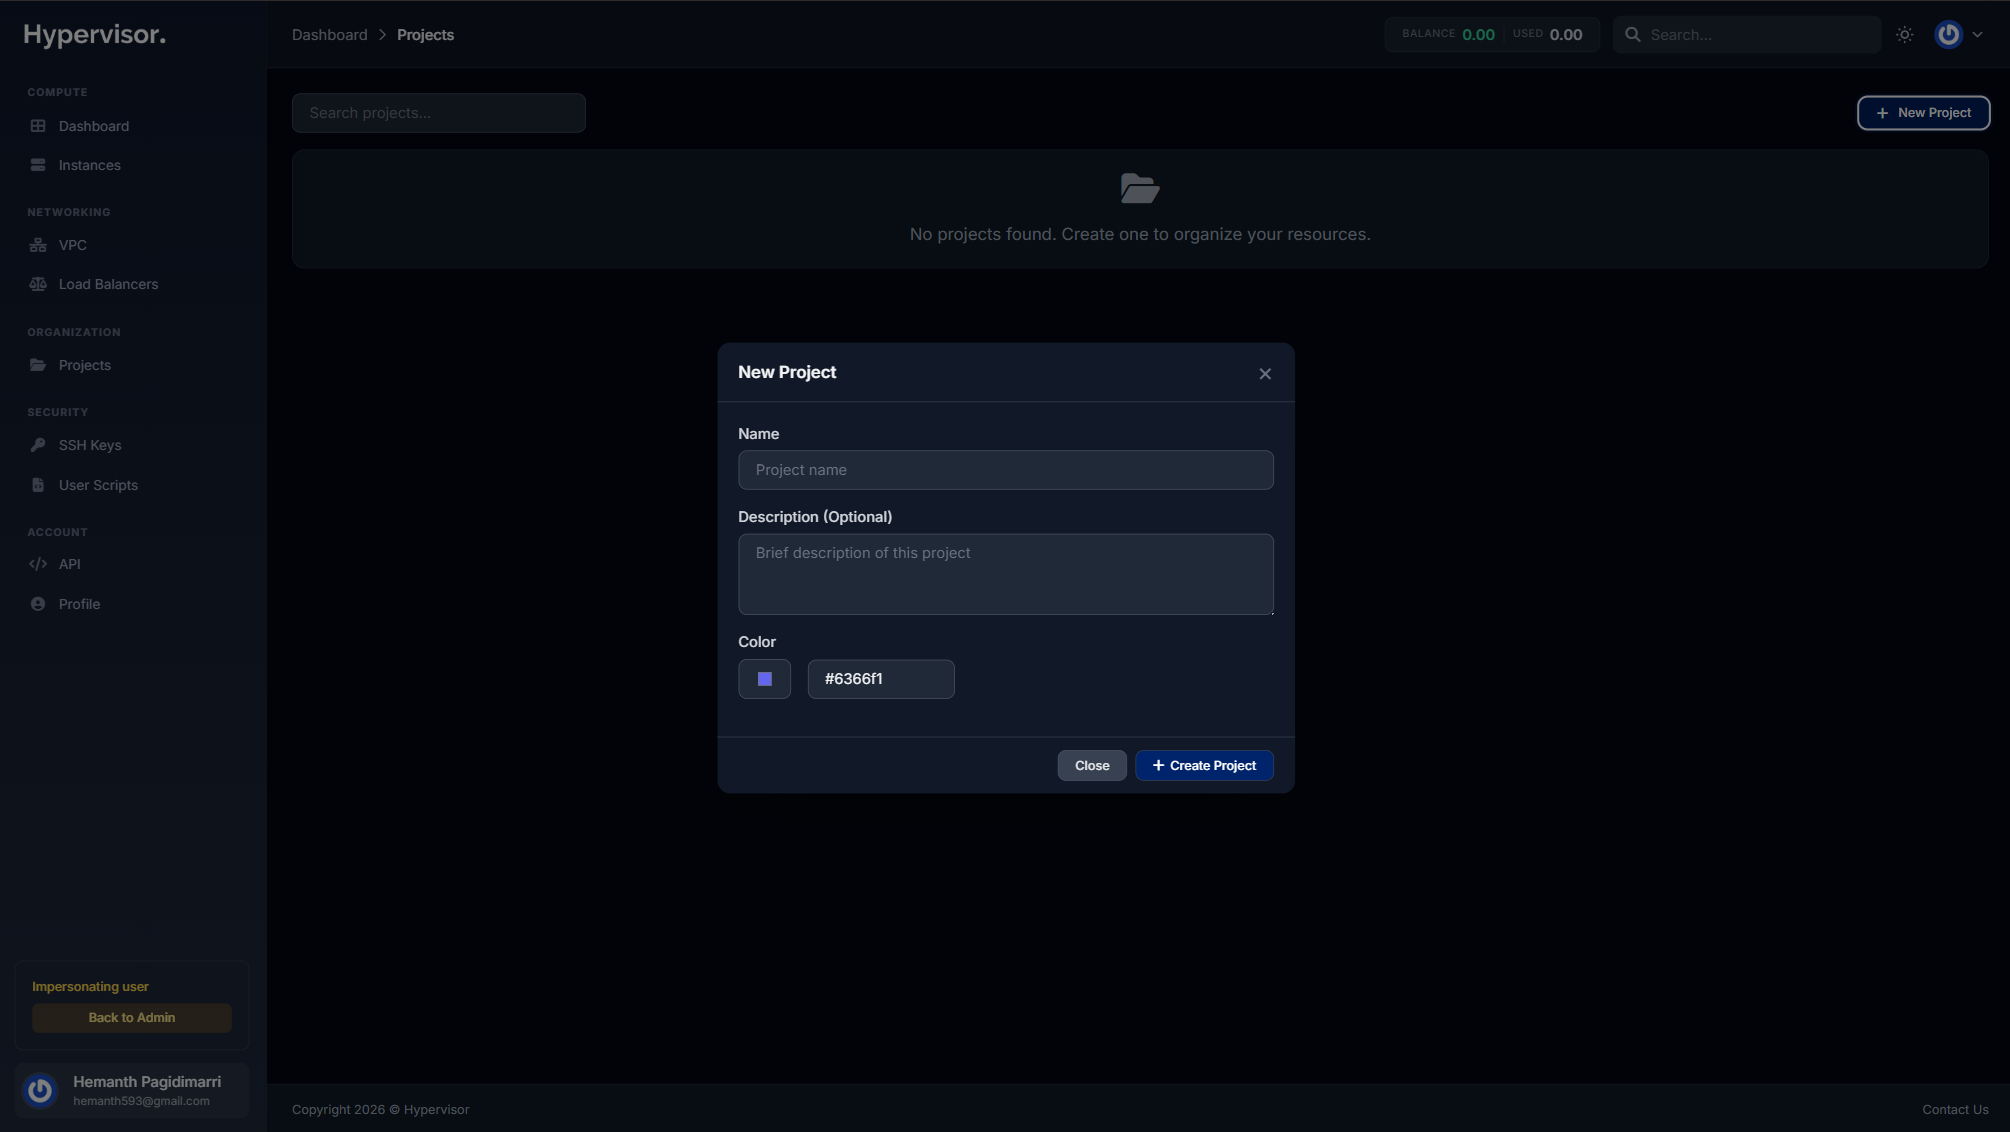Click Back to Admin to stop impersonating
The image size is (2010, 1132).
click(131, 1017)
